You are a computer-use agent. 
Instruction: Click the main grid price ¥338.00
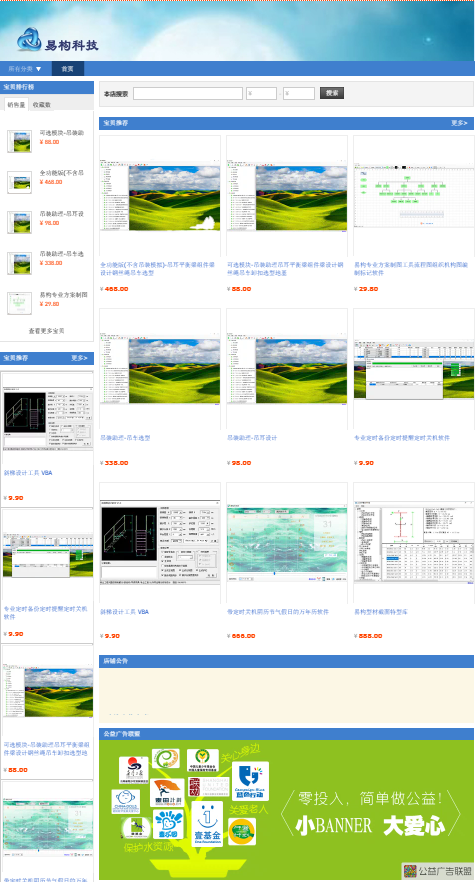(114, 463)
